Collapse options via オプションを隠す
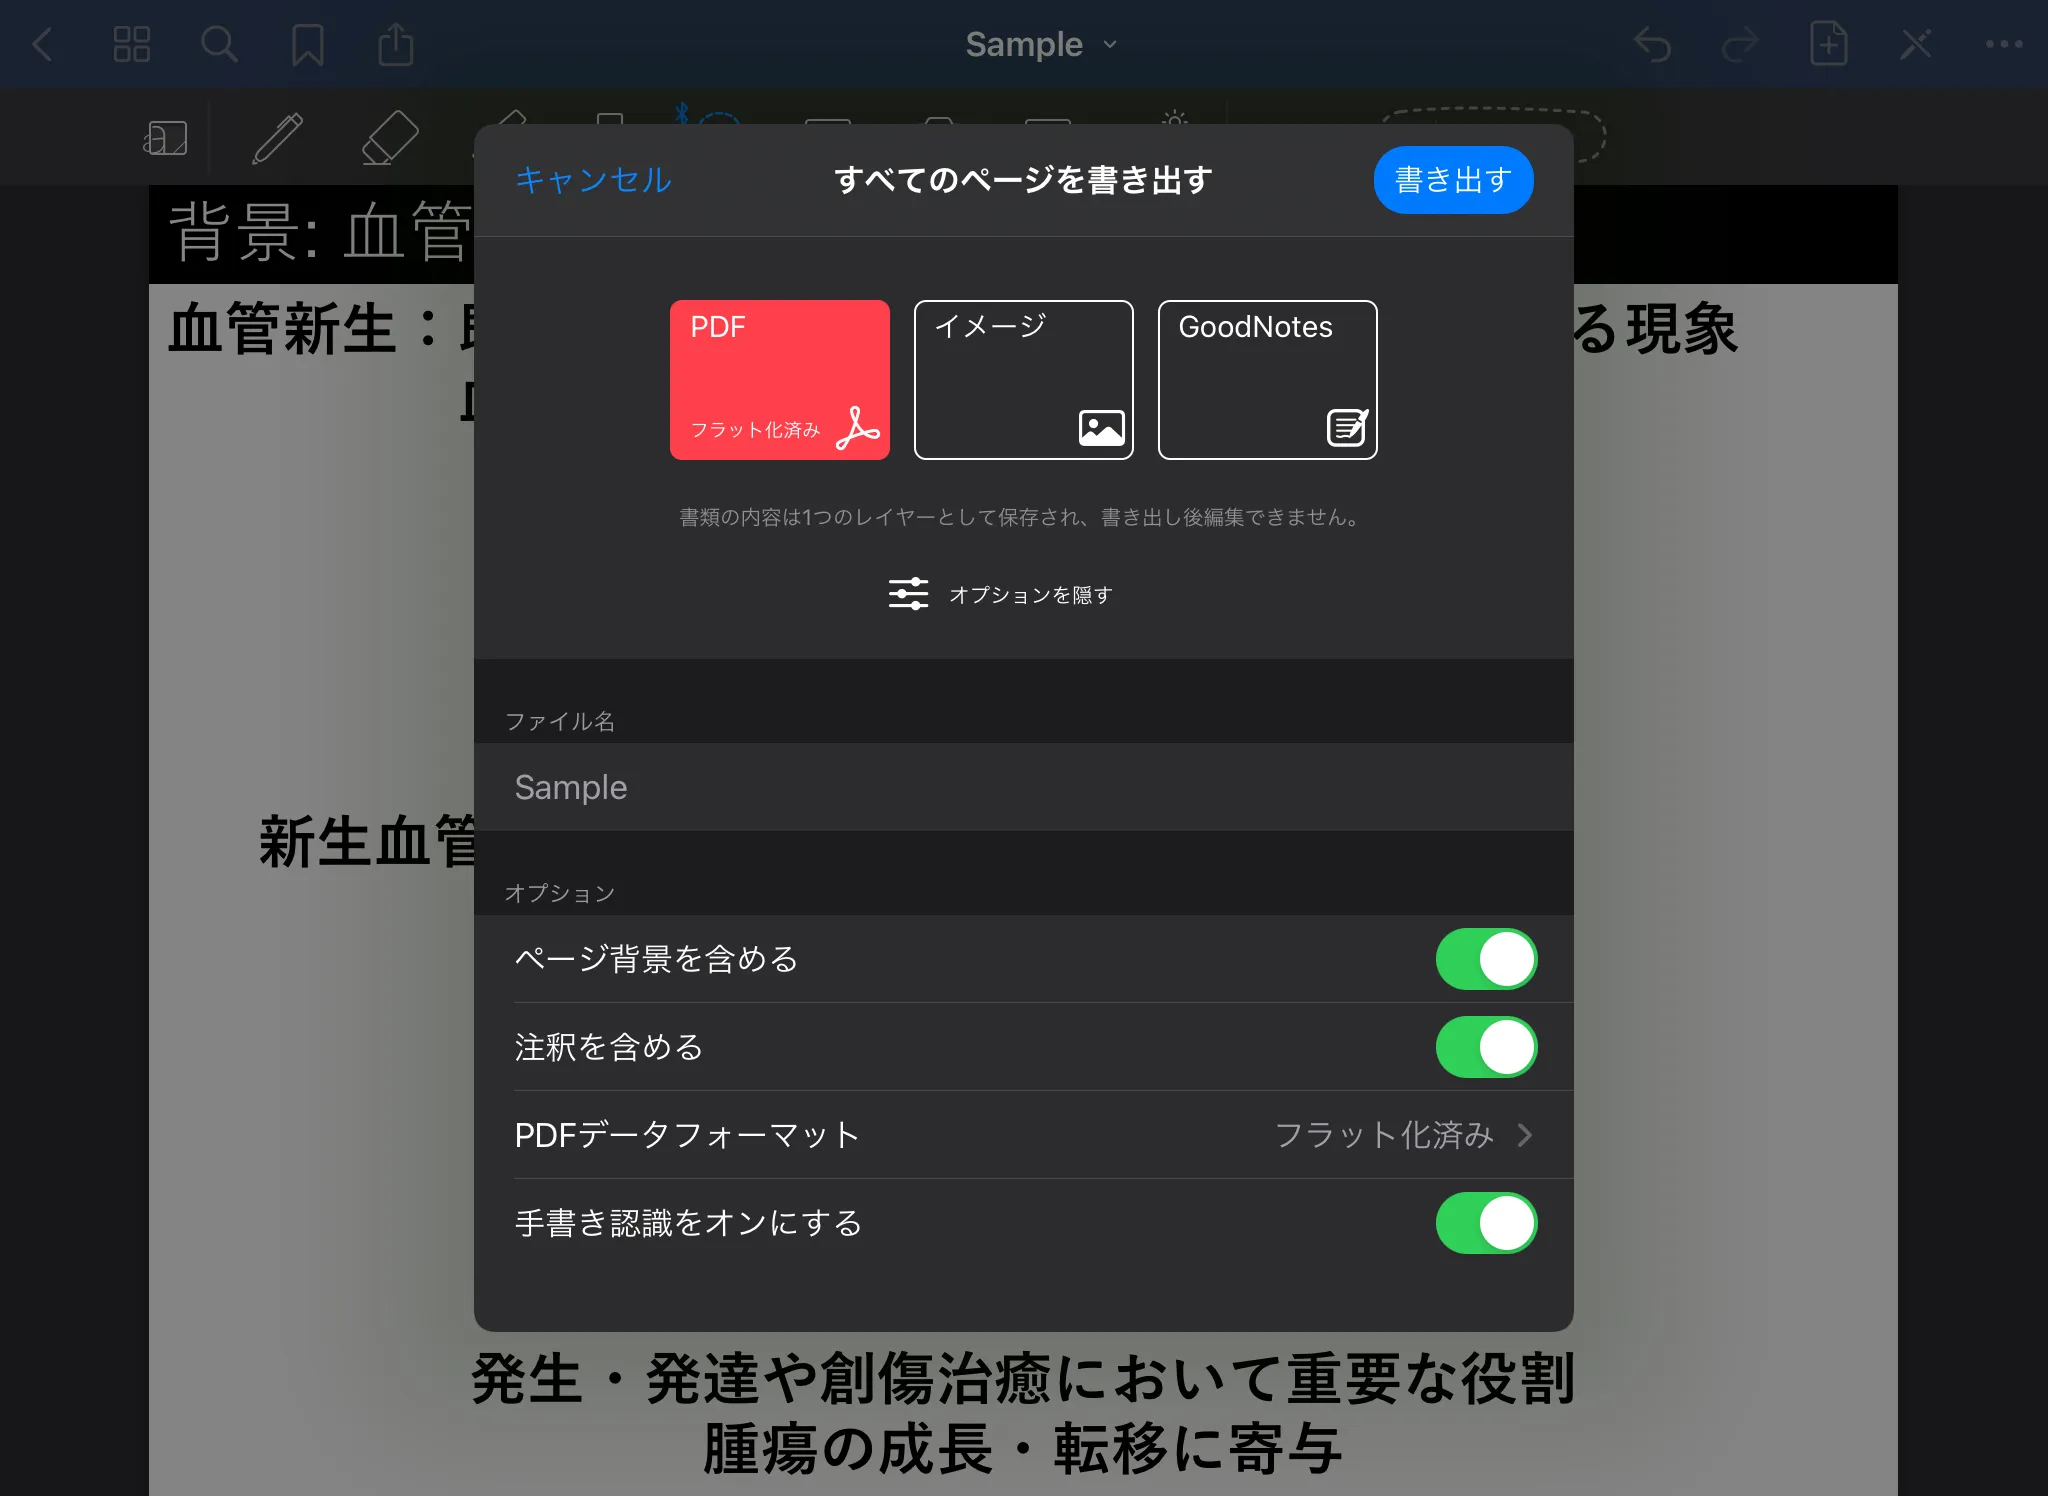Viewport: 2048px width, 1496px height. (x=1001, y=594)
